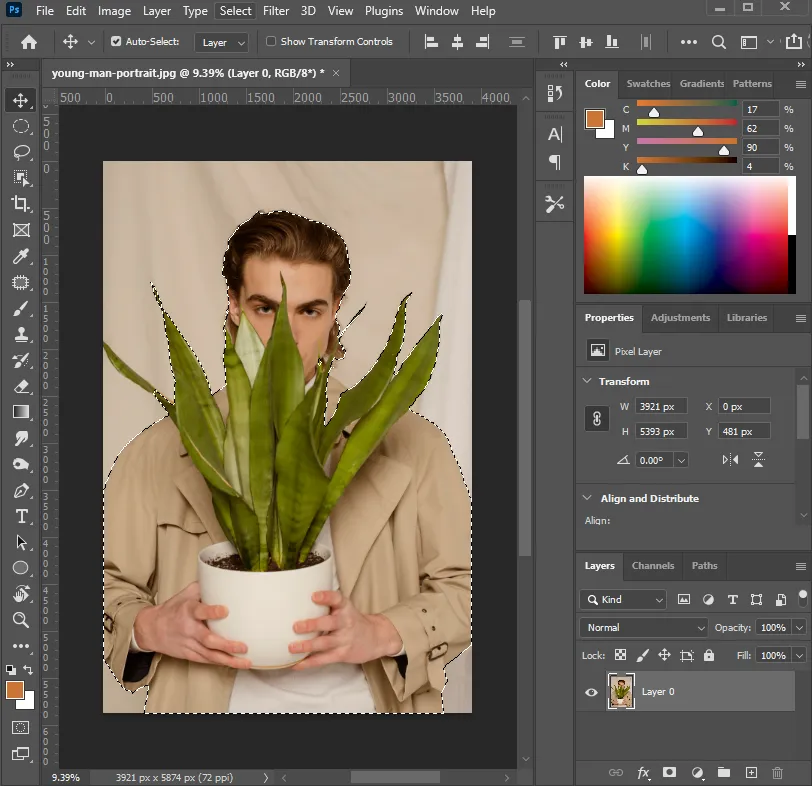Switch to the Channels tab

(653, 566)
